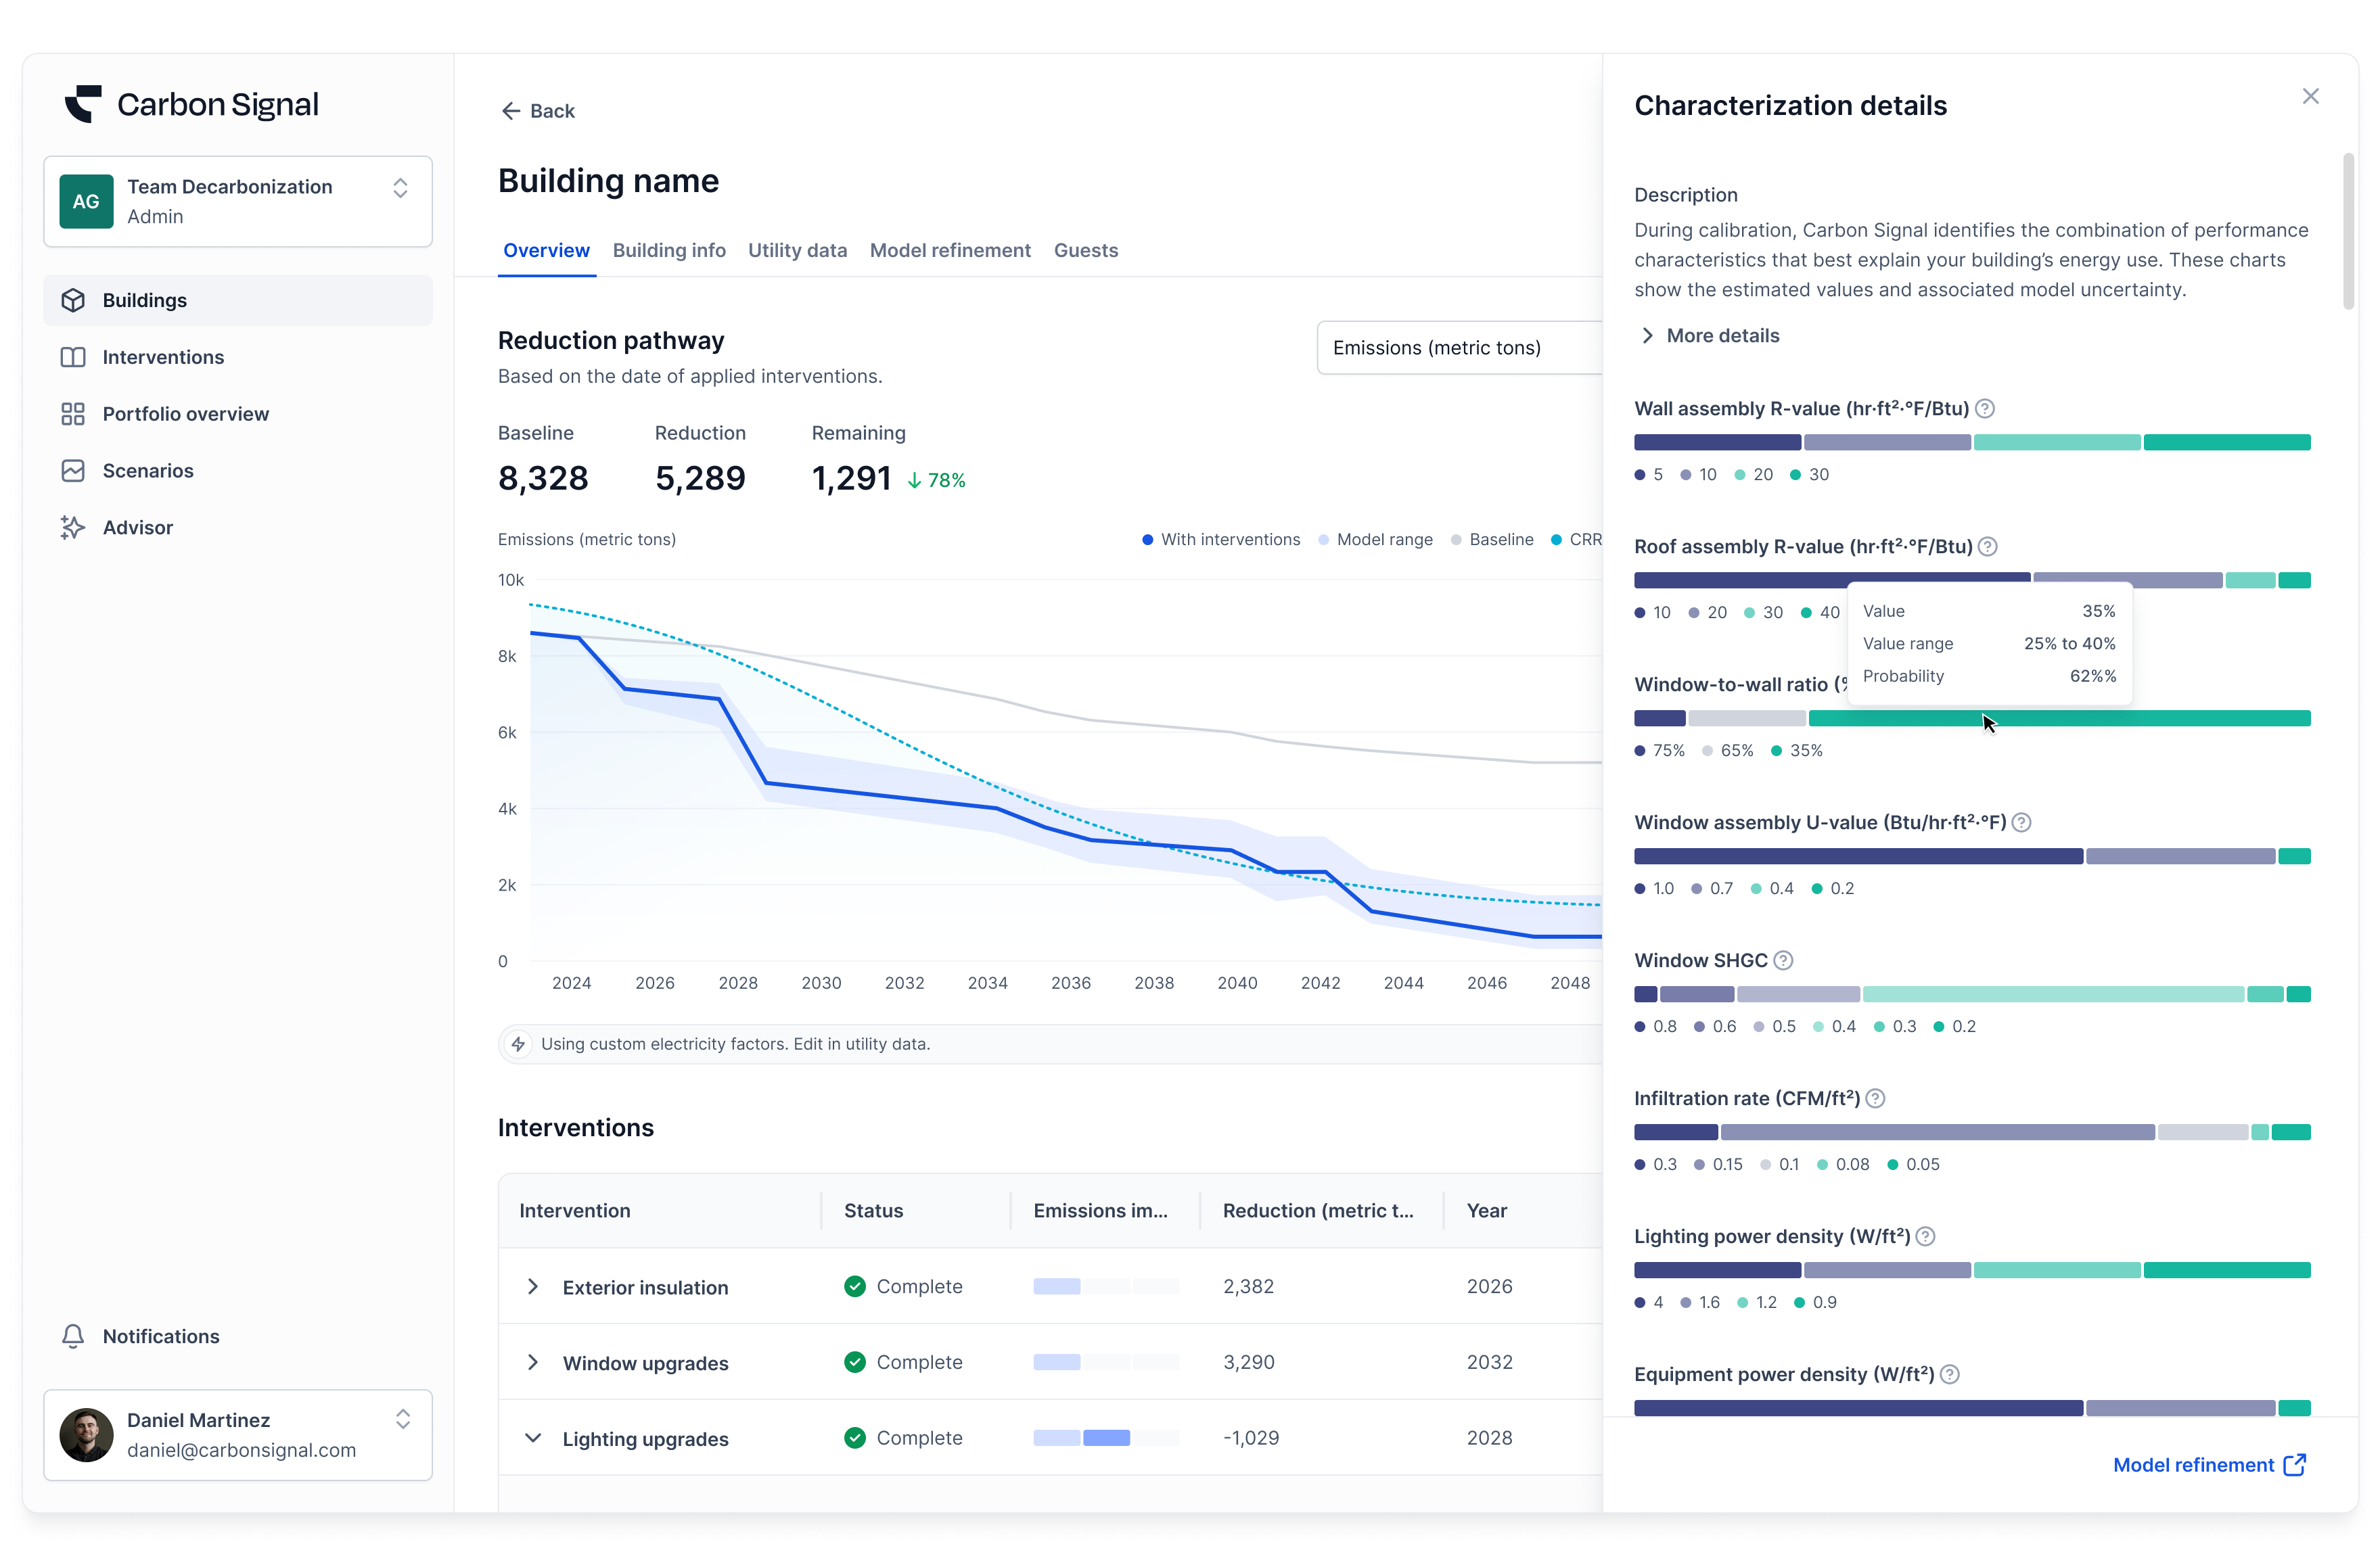
Task: Click the Portfolio overview grid icon
Action: coord(73,414)
